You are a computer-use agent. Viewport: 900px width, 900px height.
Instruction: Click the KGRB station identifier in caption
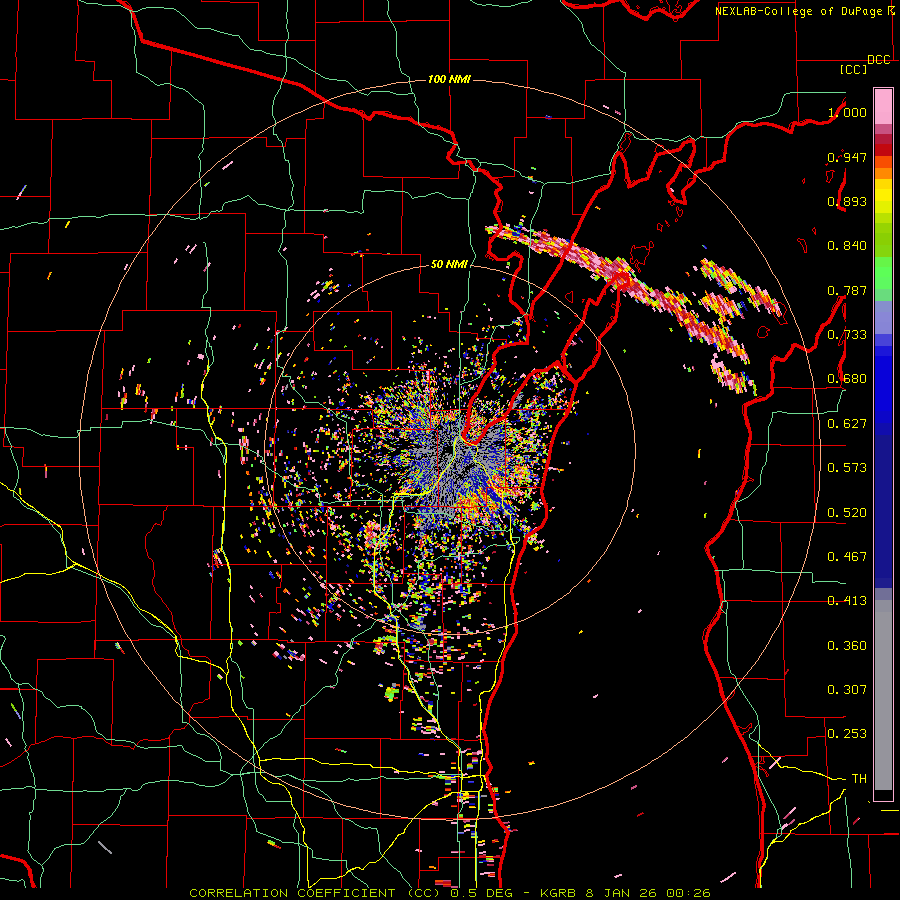pos(560,893)
